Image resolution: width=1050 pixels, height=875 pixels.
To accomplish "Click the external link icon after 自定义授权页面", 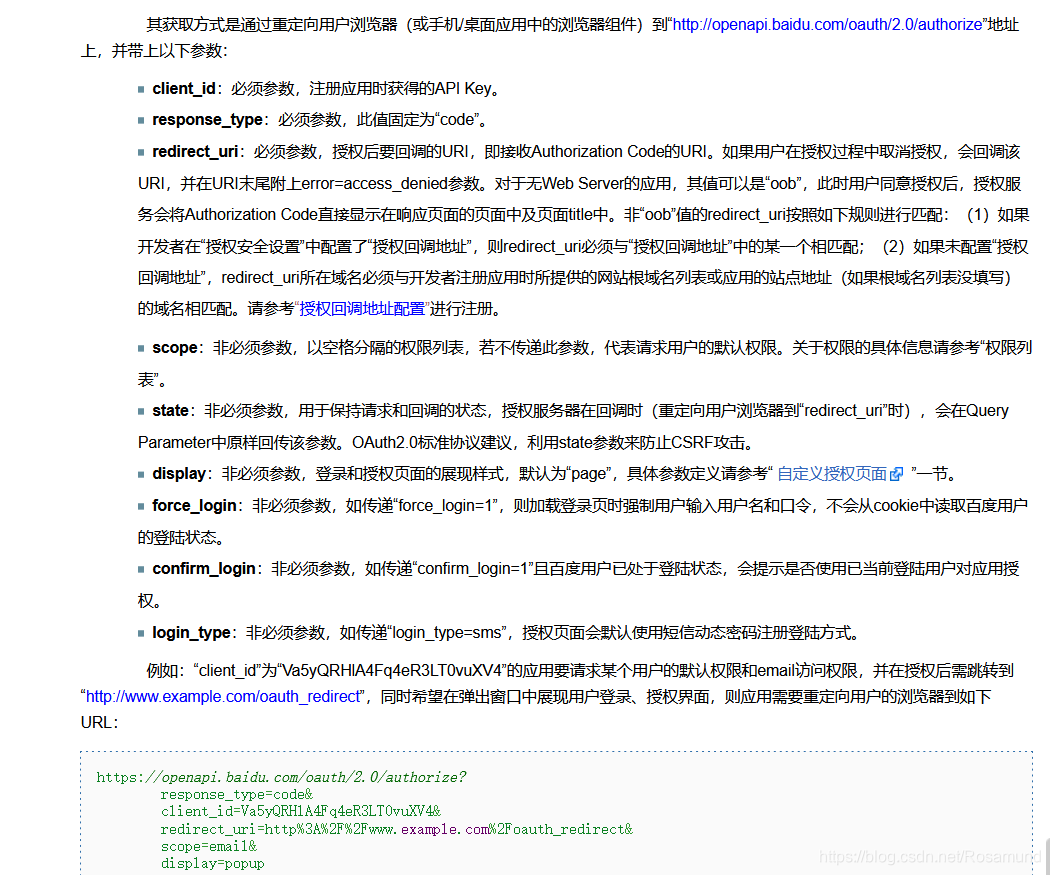I will point(897,474).
